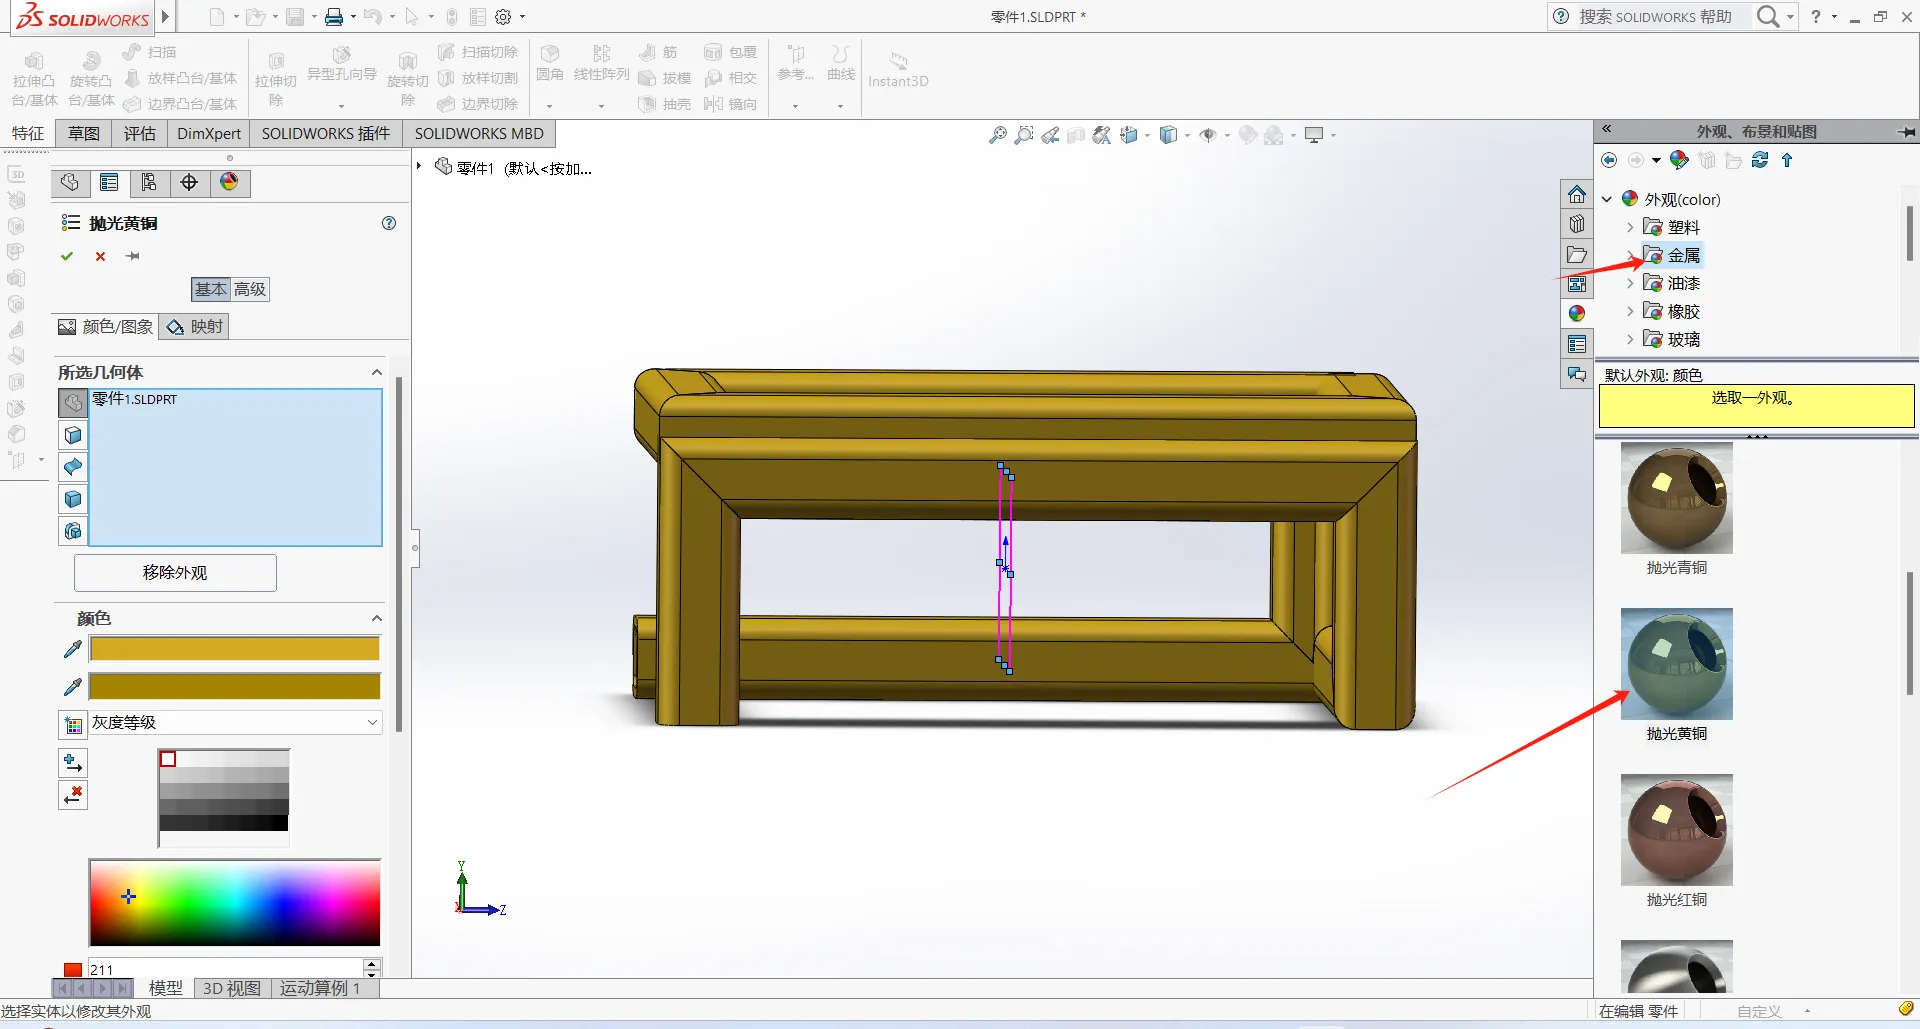Expand the 塑料 plastics folder
This screenshot has height=1029, width=1920.
pyautogui.click(x=1630, y=227)
